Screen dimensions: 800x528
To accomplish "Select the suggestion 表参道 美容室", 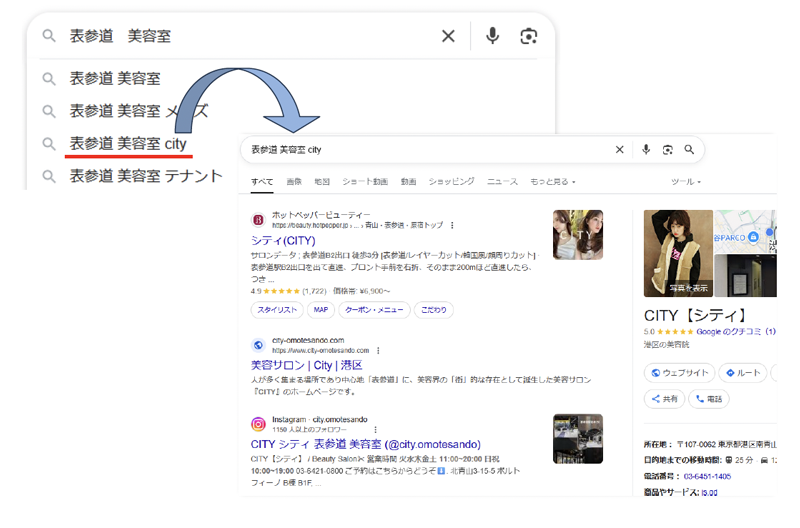I will click(x=115, y=79).
